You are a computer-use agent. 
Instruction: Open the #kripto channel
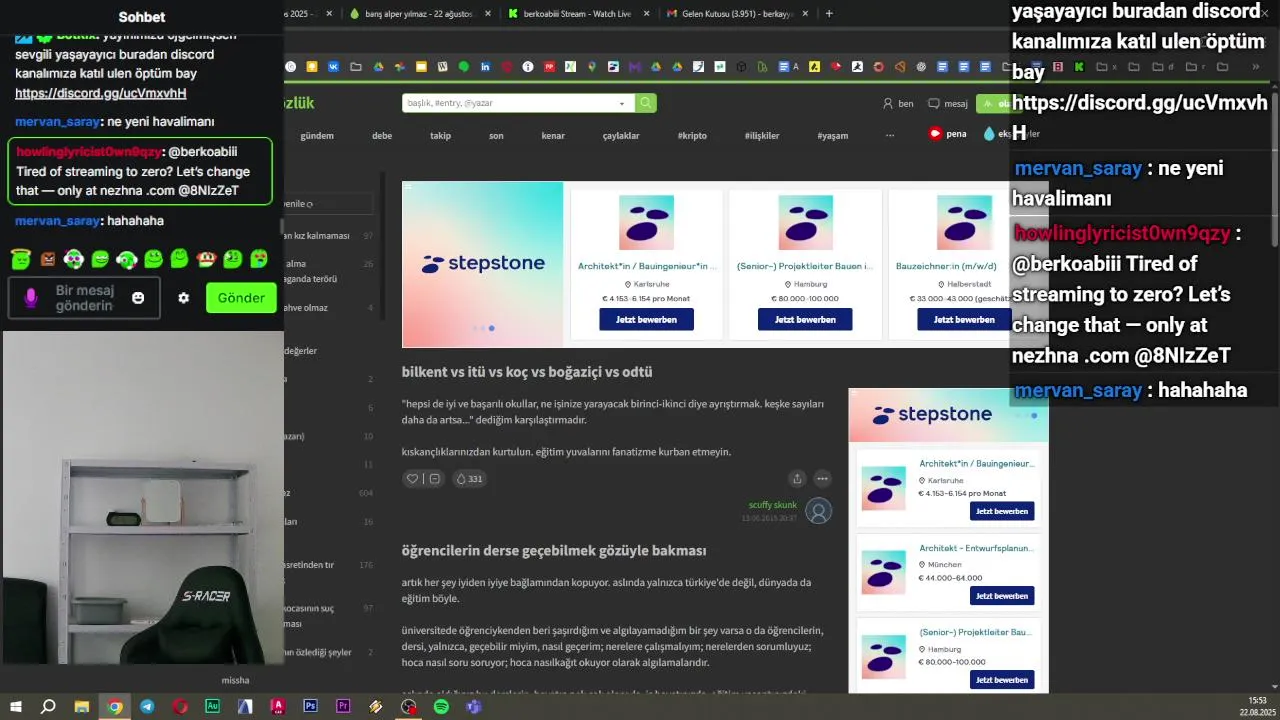pos(692,135)
